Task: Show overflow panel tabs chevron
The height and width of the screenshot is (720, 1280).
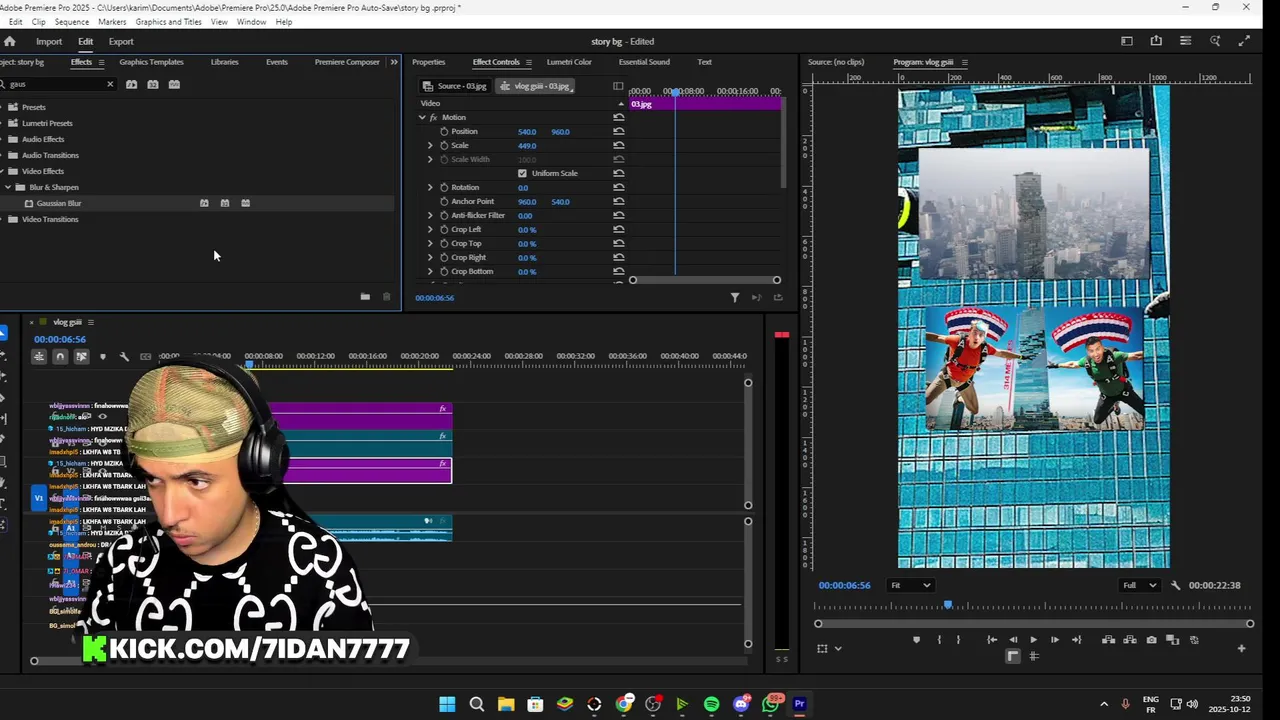Action: click(x=394, y=62)
